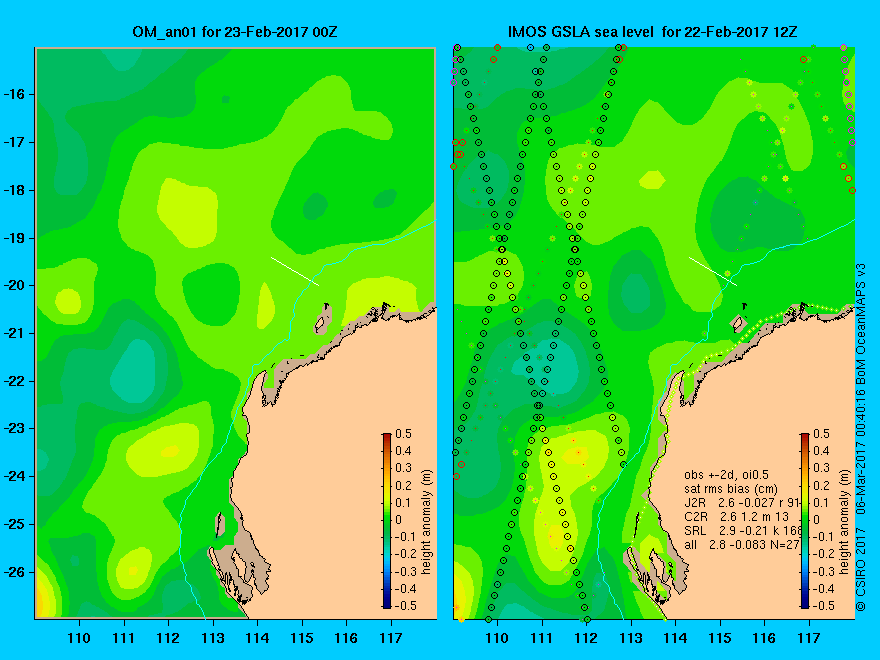
Task: Click longitude 110 under the OM_an01 map
Action: point(79,638)
